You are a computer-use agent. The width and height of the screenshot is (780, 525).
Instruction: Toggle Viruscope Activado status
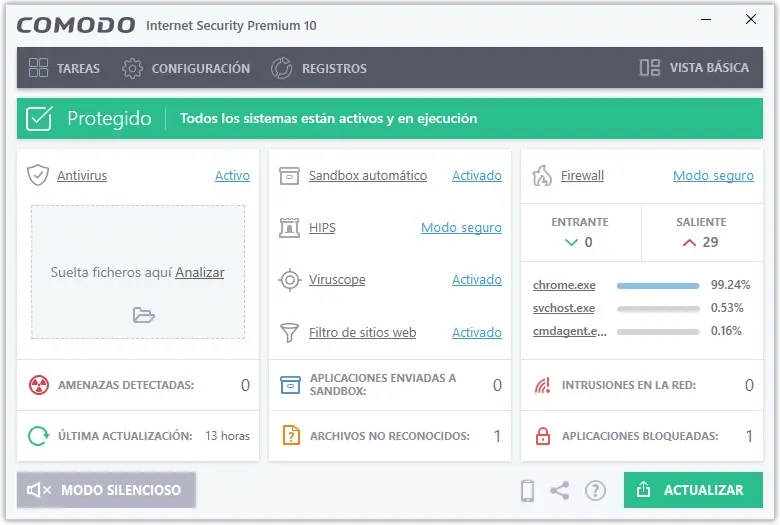pos(477,280)
